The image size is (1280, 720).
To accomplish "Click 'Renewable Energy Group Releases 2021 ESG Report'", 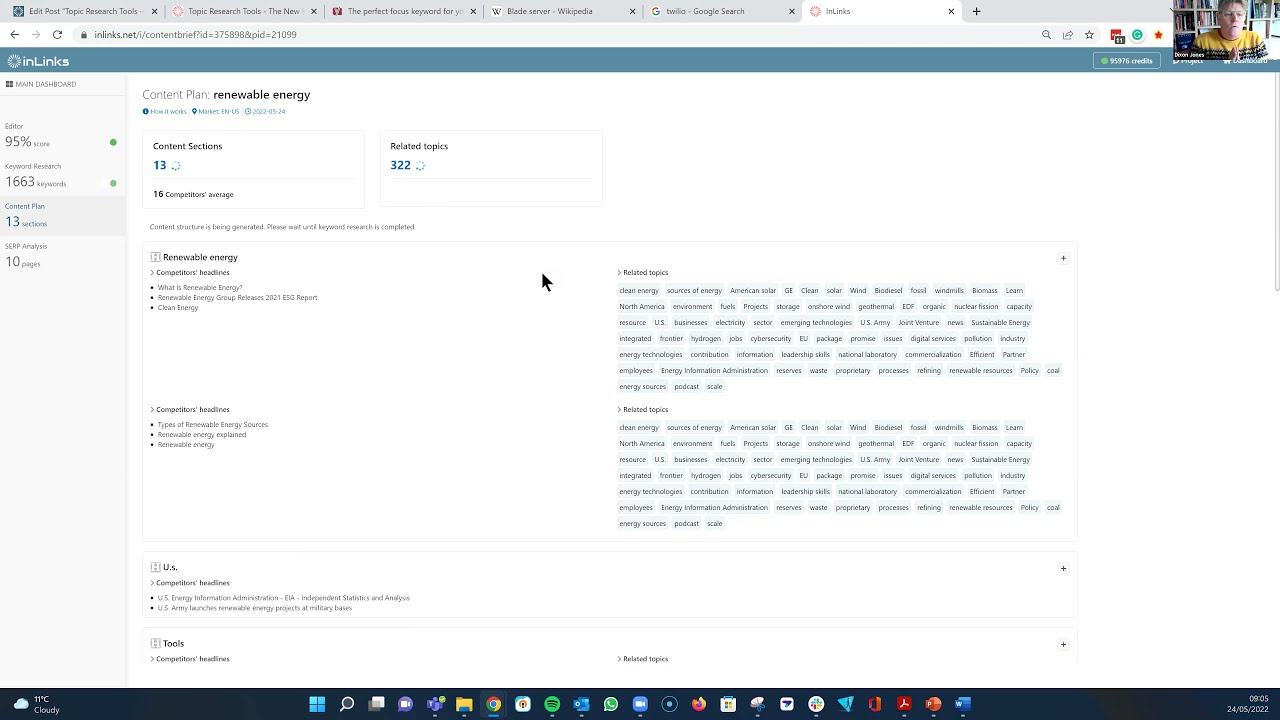I will coord(237,298).
